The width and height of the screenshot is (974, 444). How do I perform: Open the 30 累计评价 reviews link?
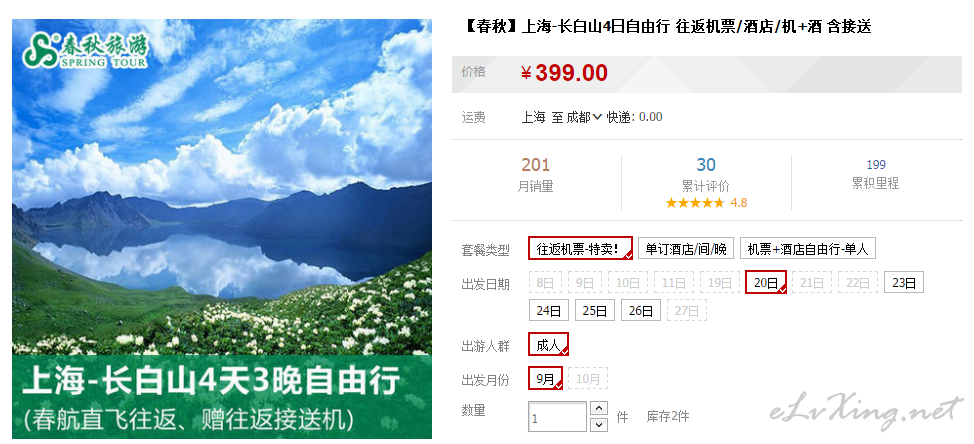[706, 174]
